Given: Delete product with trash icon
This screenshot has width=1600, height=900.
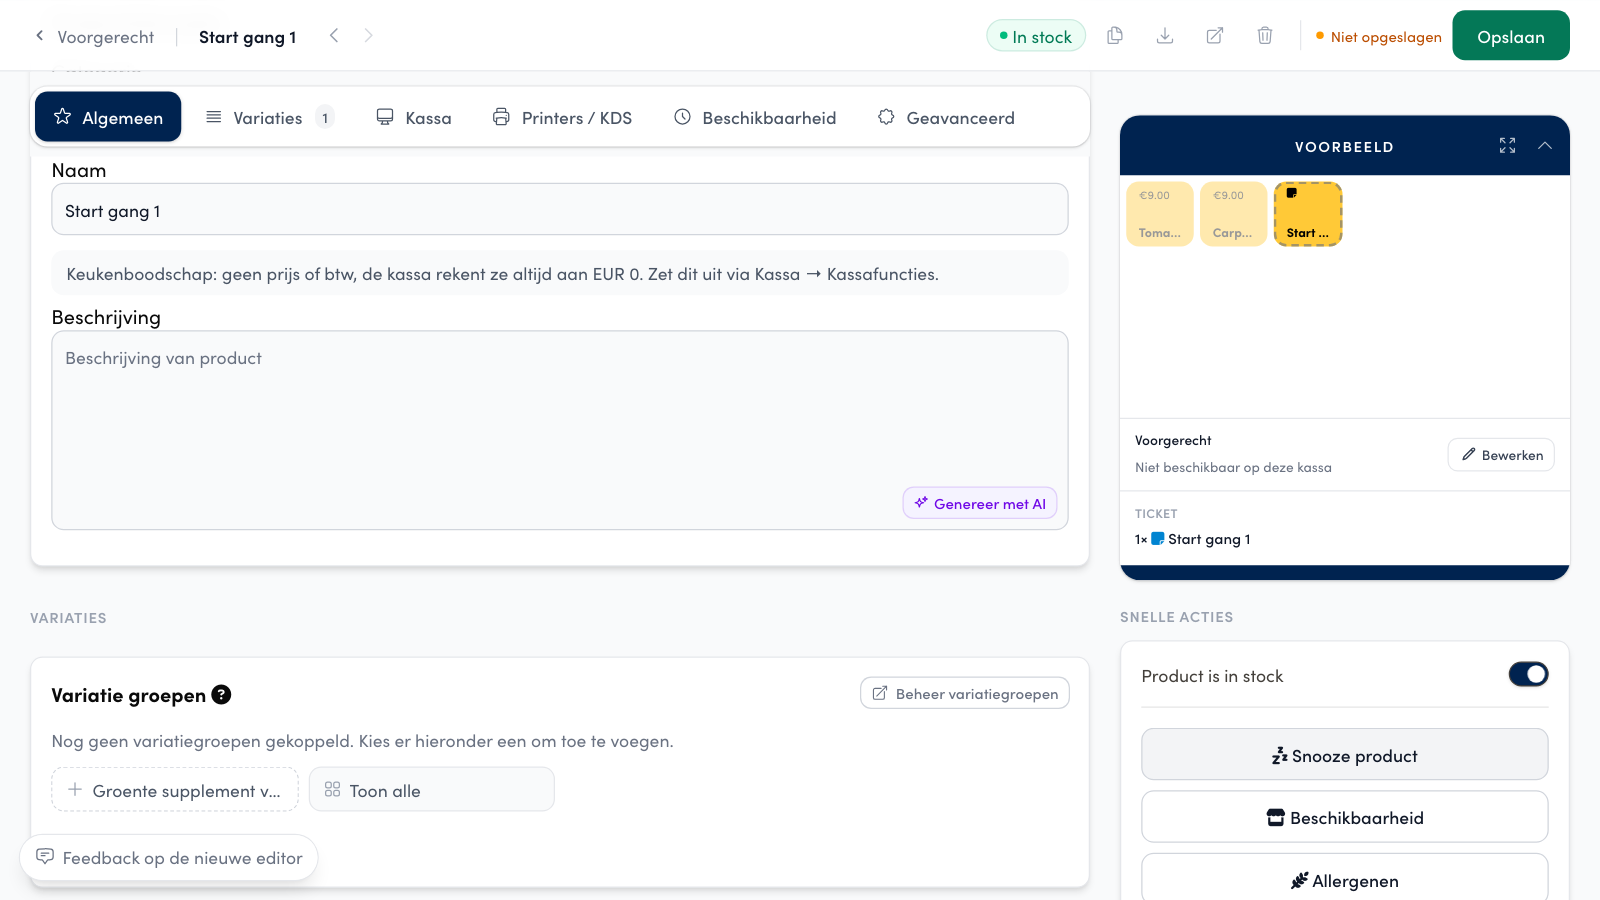Looking at the screenshot, I should tap(1265, 36).
